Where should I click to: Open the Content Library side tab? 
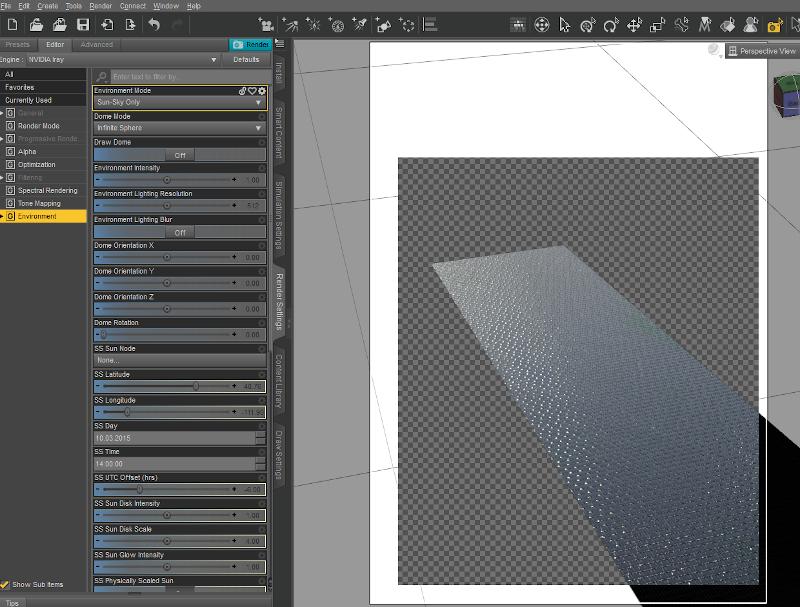pyautogui.click(x=279, y=381)
